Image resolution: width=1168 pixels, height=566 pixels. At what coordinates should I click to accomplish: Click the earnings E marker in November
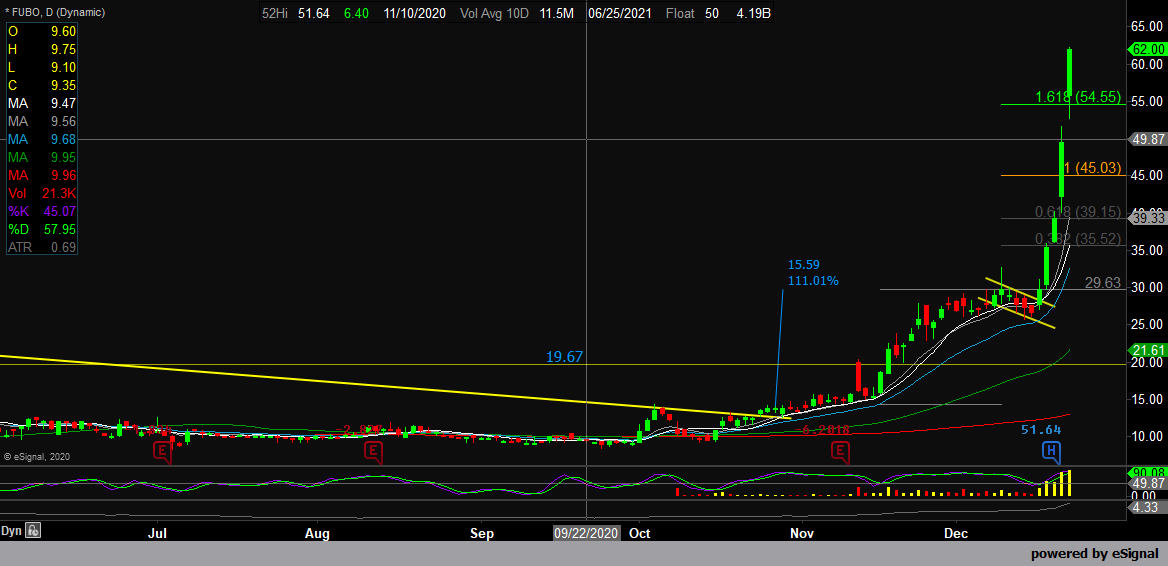(841, 451)
